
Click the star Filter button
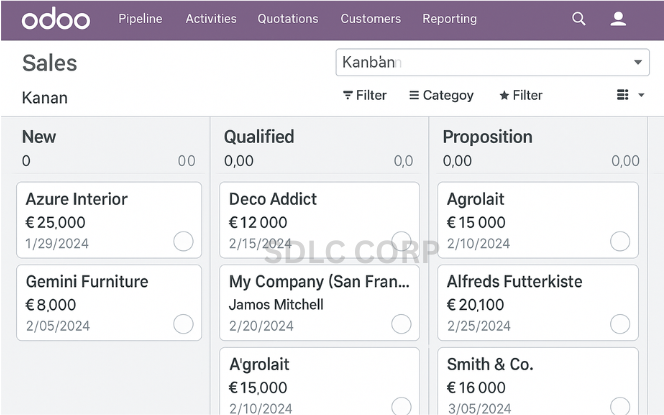(521, 95)
